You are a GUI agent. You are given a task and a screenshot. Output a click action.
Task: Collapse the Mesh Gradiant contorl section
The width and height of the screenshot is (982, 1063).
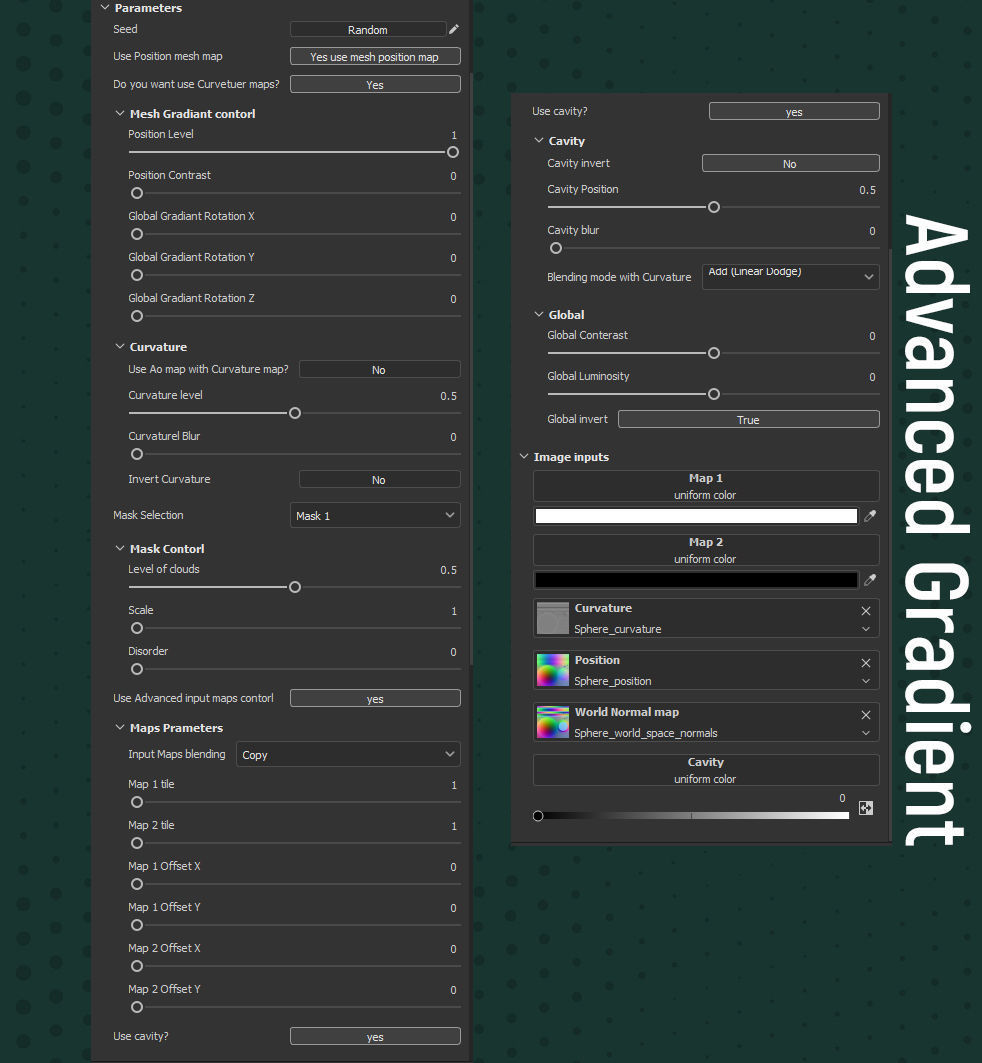(120, 113)
